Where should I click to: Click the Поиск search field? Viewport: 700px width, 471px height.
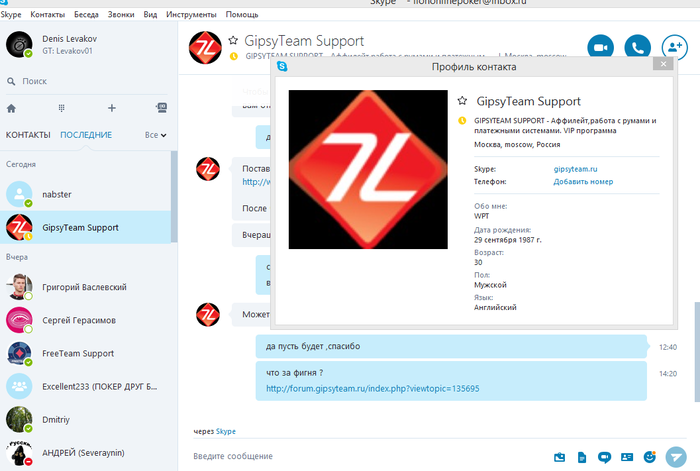tap(87, 81)
